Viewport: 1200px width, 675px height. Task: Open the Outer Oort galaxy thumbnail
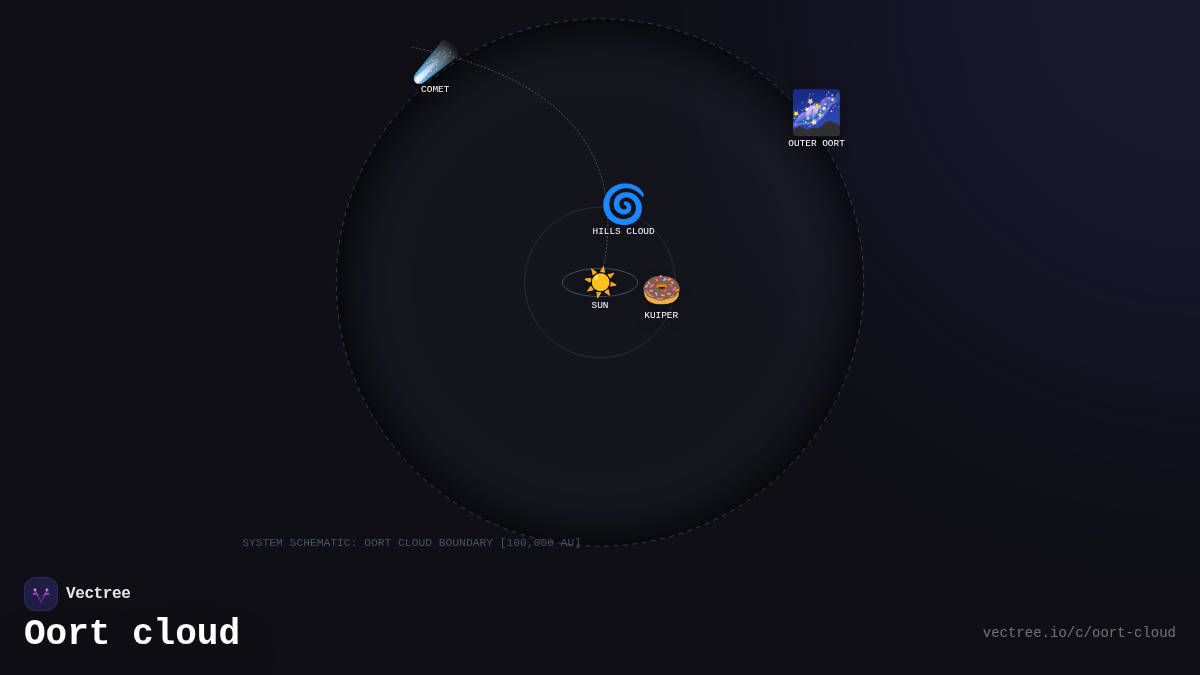816,112
